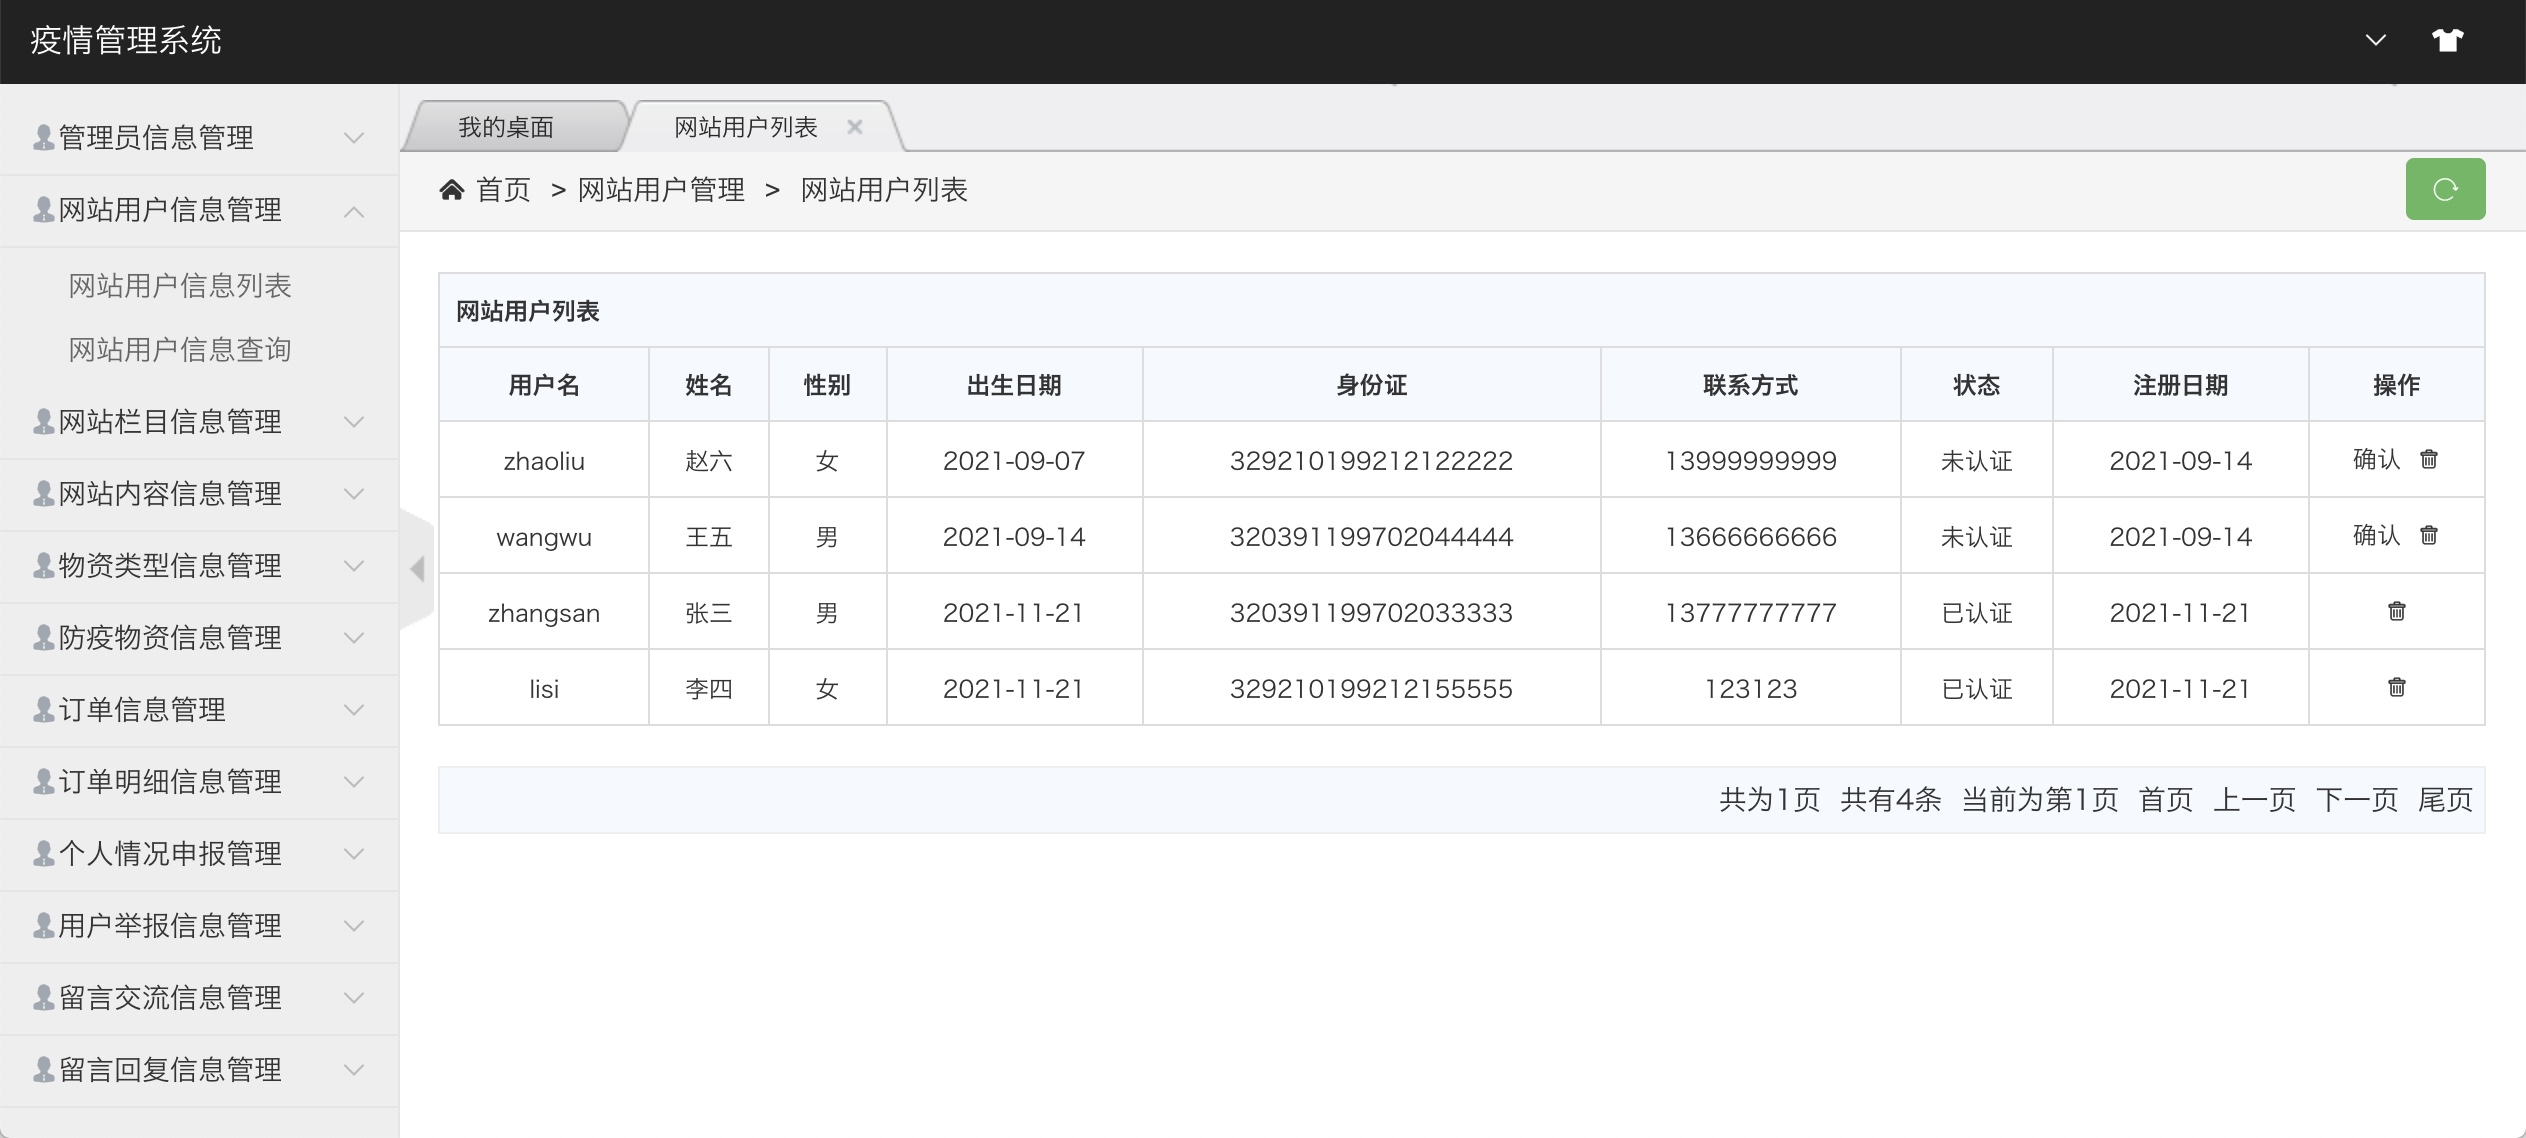Select the wangwu username cell
This screenshot has height=1138, width=2526.
tap(544, 537)
